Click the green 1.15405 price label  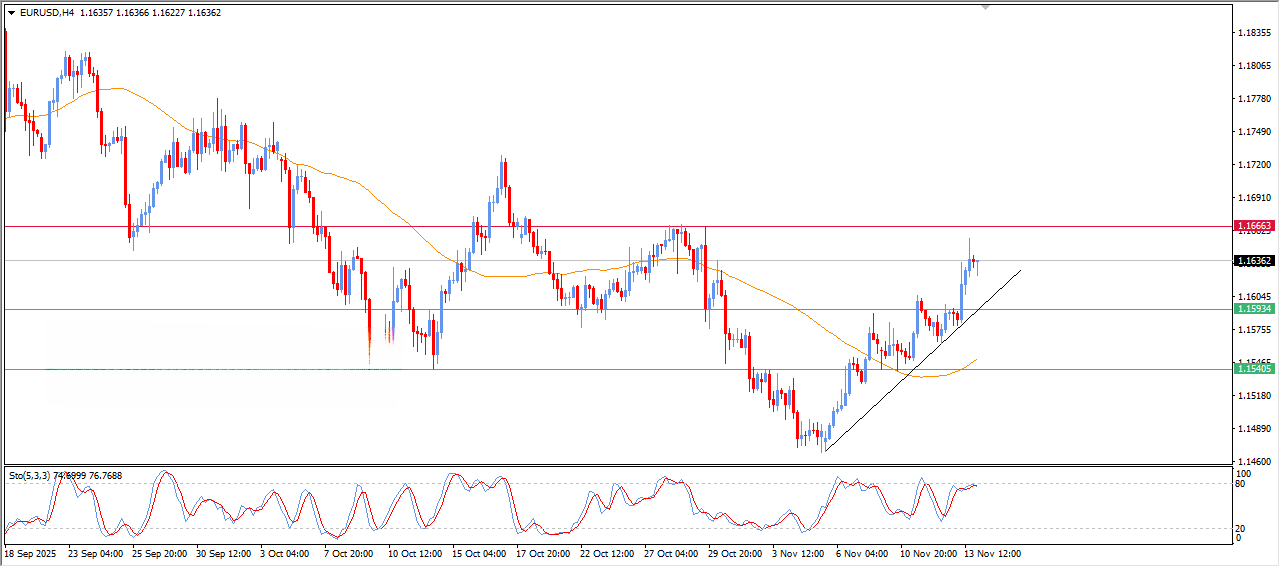pos(1254,369)
